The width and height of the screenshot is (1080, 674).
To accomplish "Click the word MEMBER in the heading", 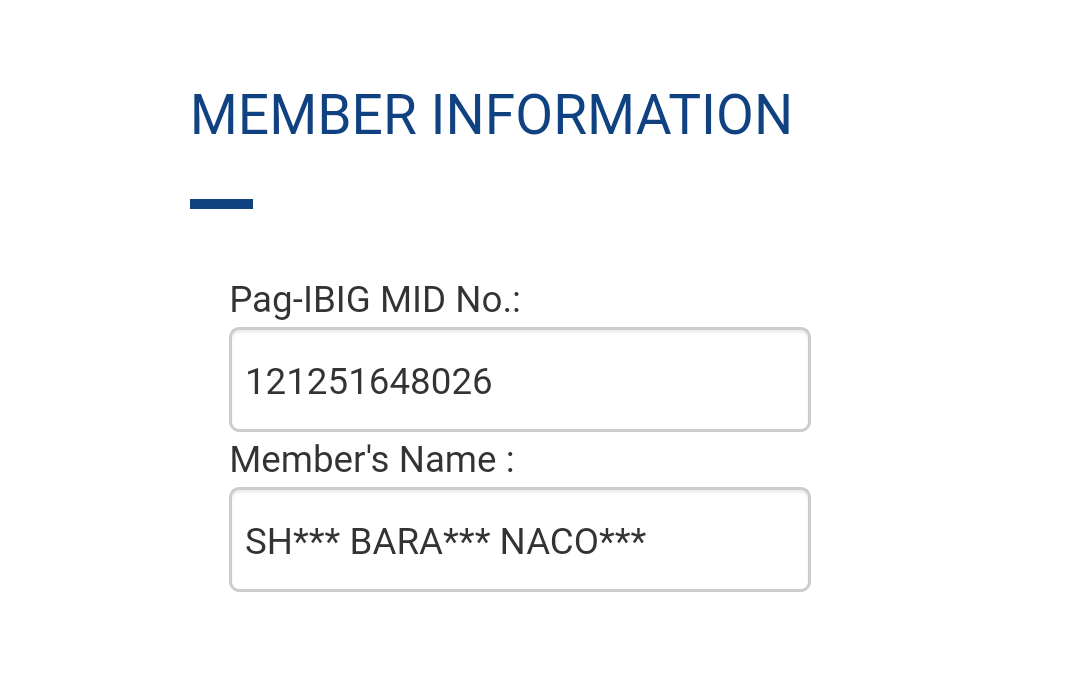I will 303,115.
